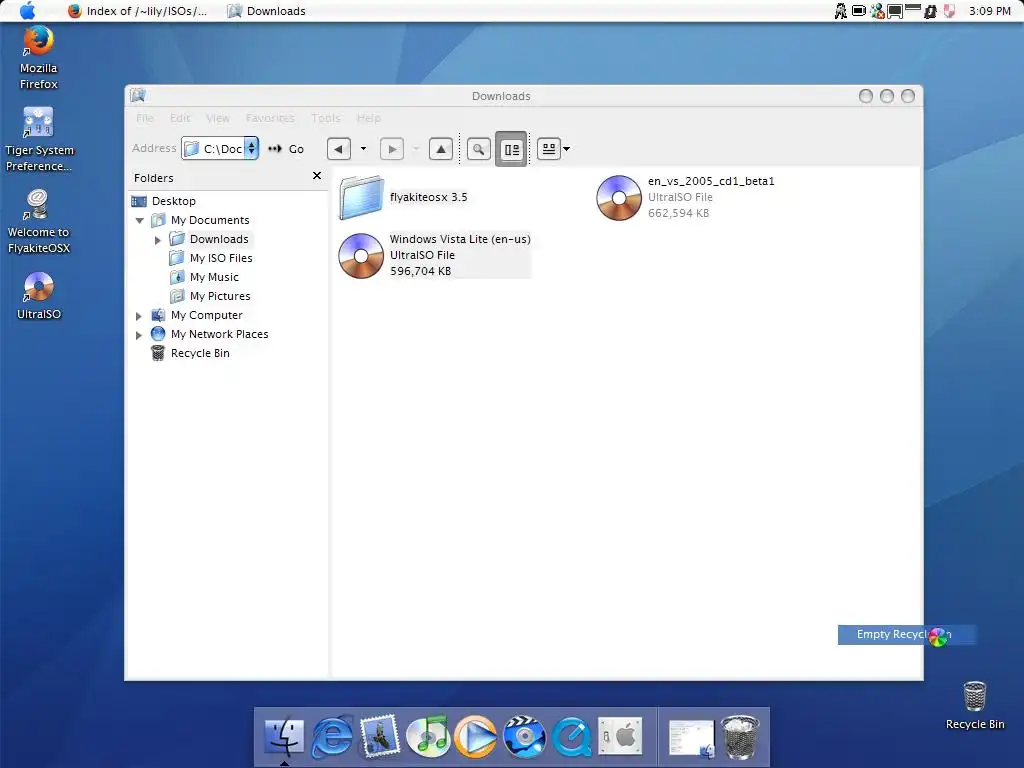Launch the UltraISO desktop shortcut
1024x768 pixels.
[x=39, y=295]
